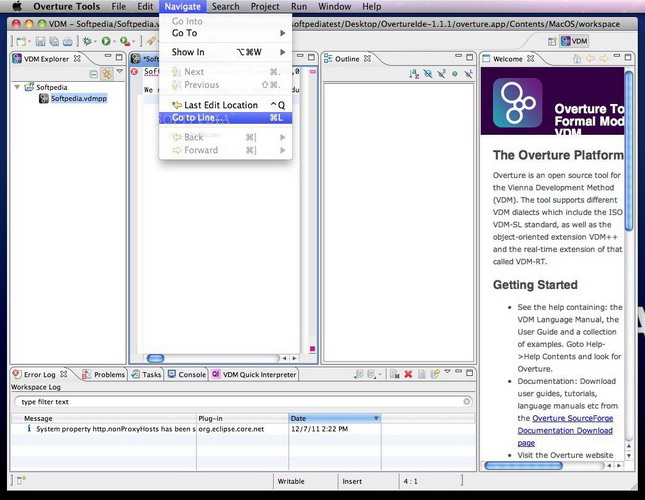Click the Welcome panel vertical scrollbar thumb
Screen dimensions: 645x500
tap(629, 151)
